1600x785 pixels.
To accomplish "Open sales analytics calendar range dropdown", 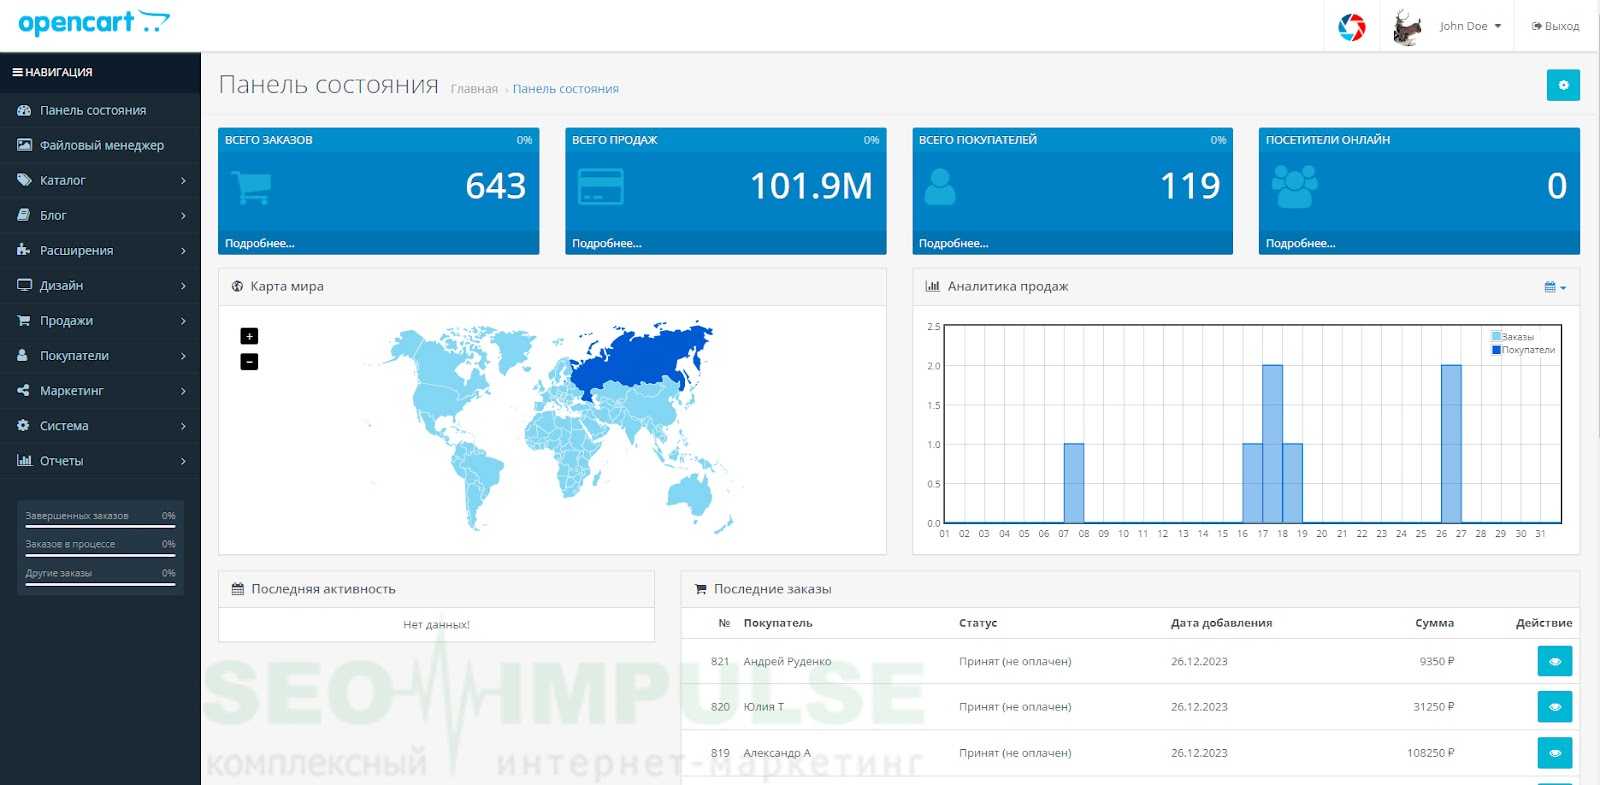I will [x=1555, y=287].
